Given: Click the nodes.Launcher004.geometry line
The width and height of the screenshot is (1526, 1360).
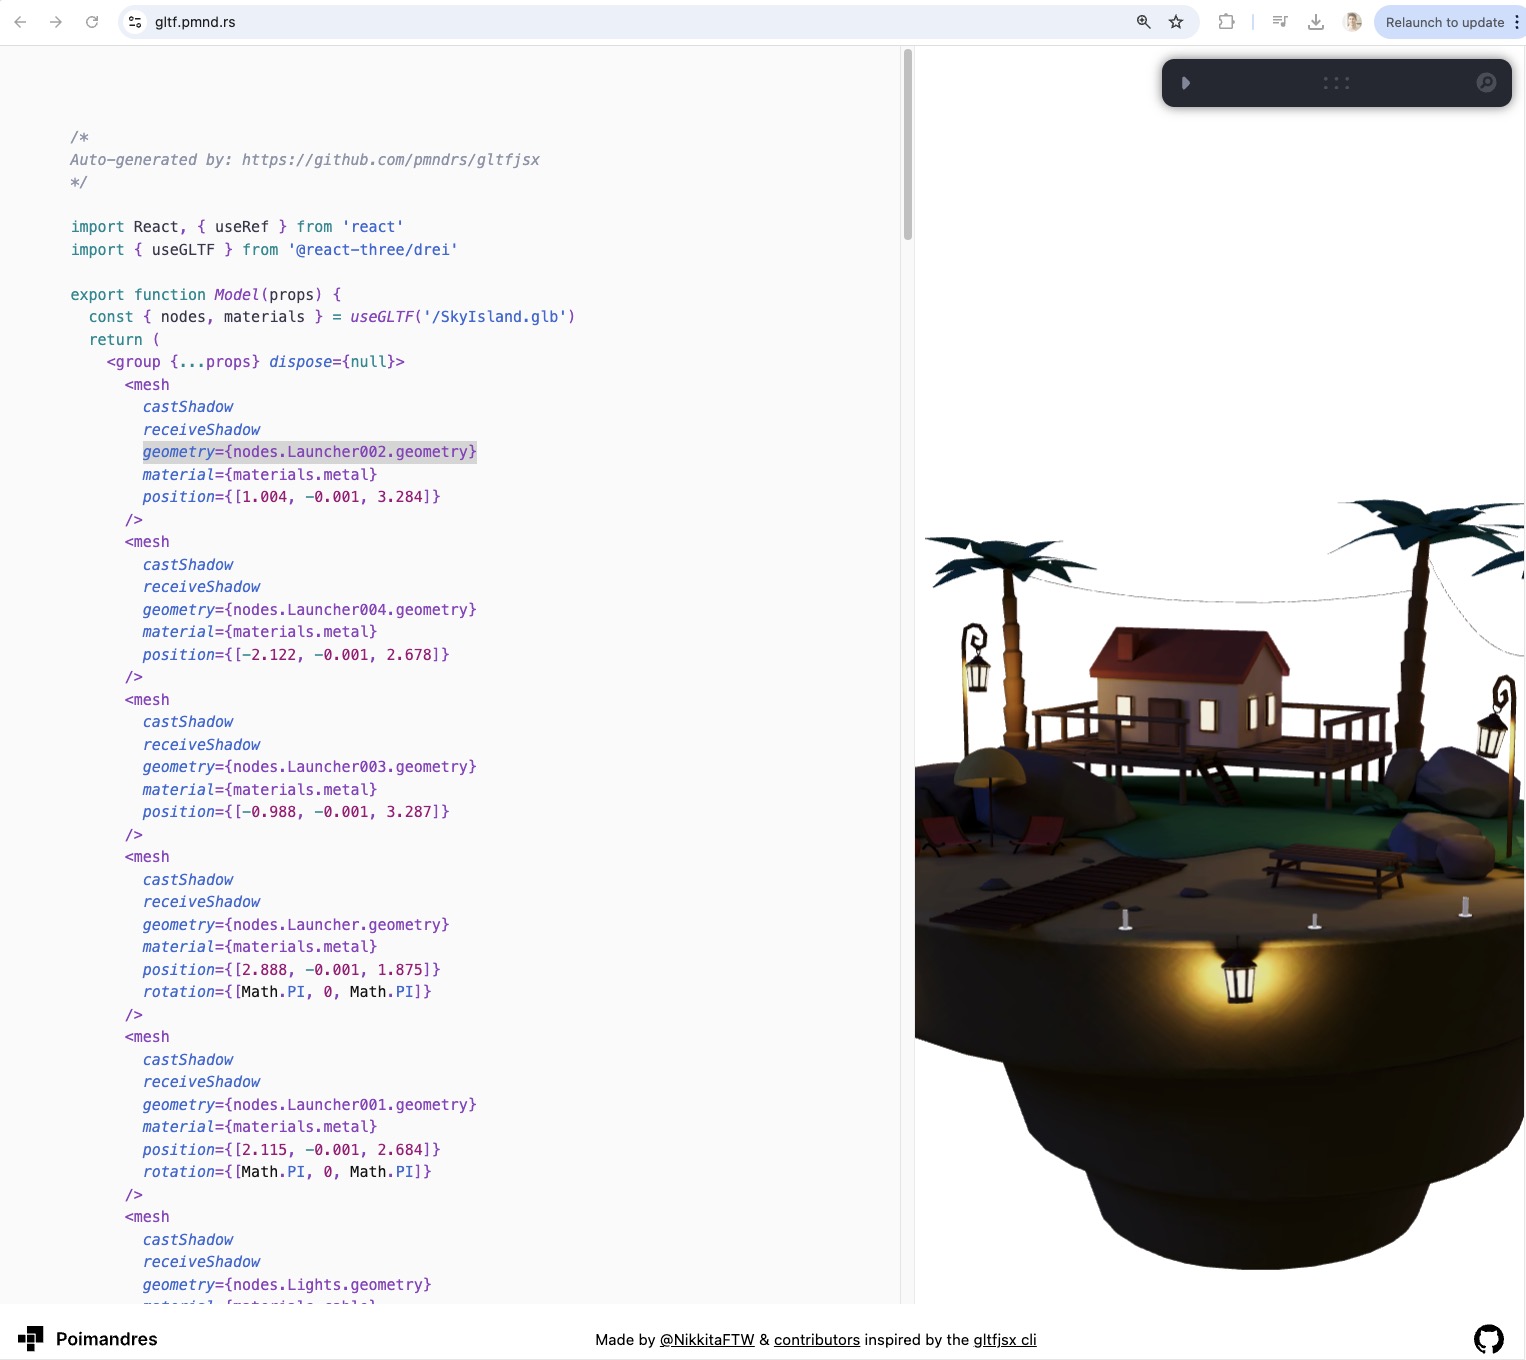Looking at the screenshot, I should [309, 610].
